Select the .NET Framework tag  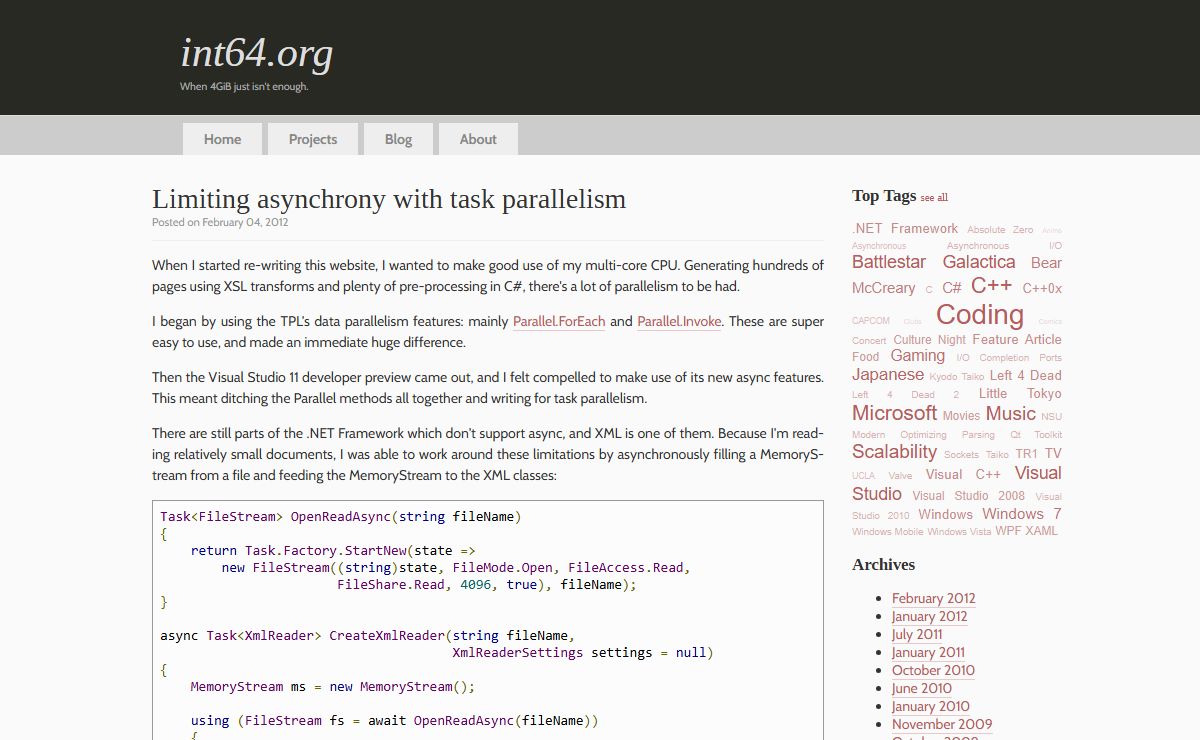click(x=905, y=228)
